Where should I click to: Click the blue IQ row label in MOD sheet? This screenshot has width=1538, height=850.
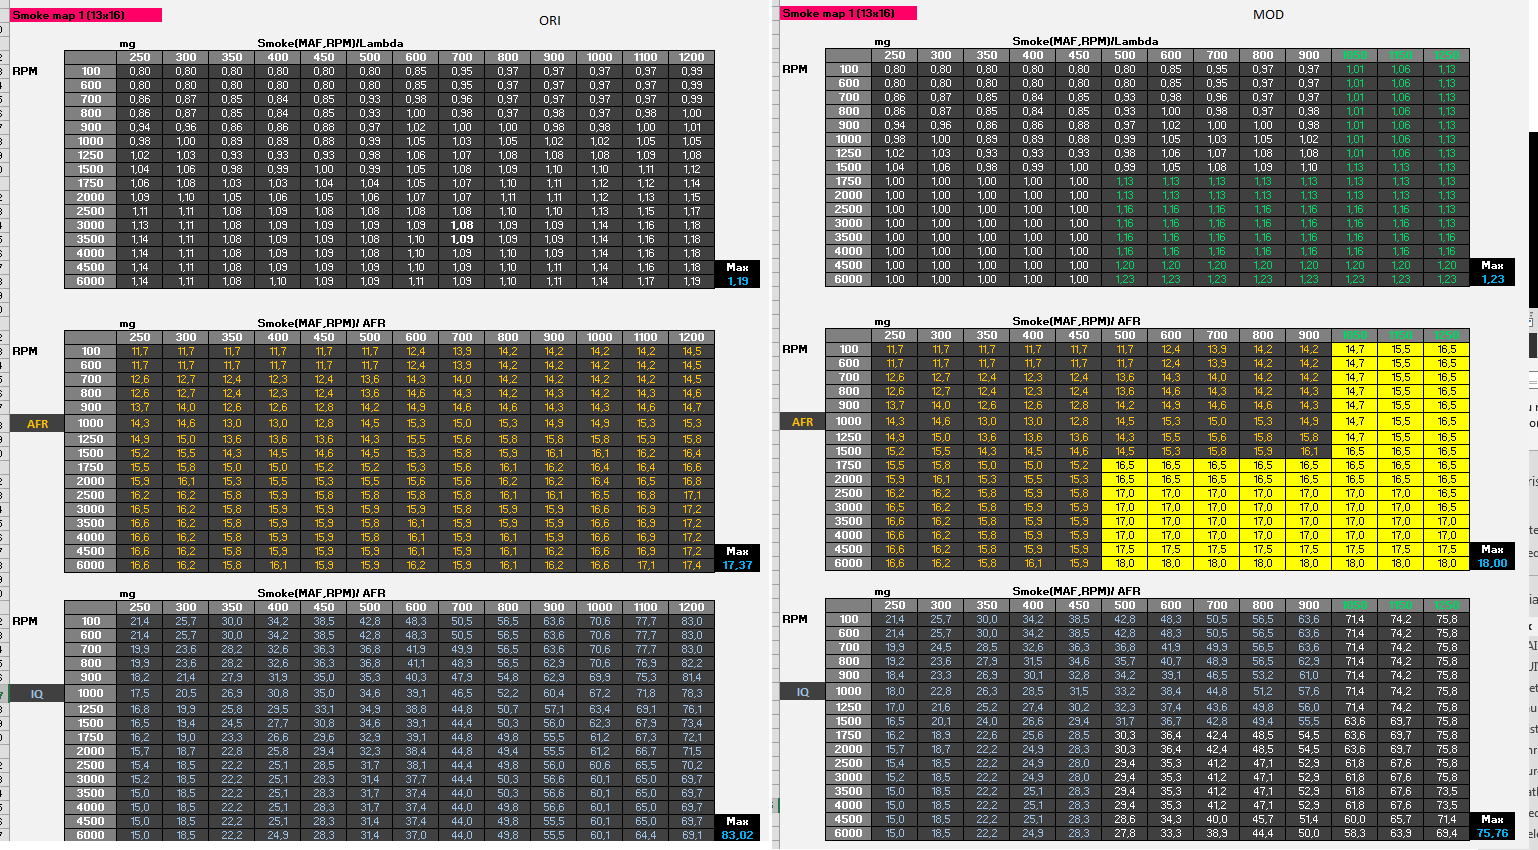click(802, 692)
